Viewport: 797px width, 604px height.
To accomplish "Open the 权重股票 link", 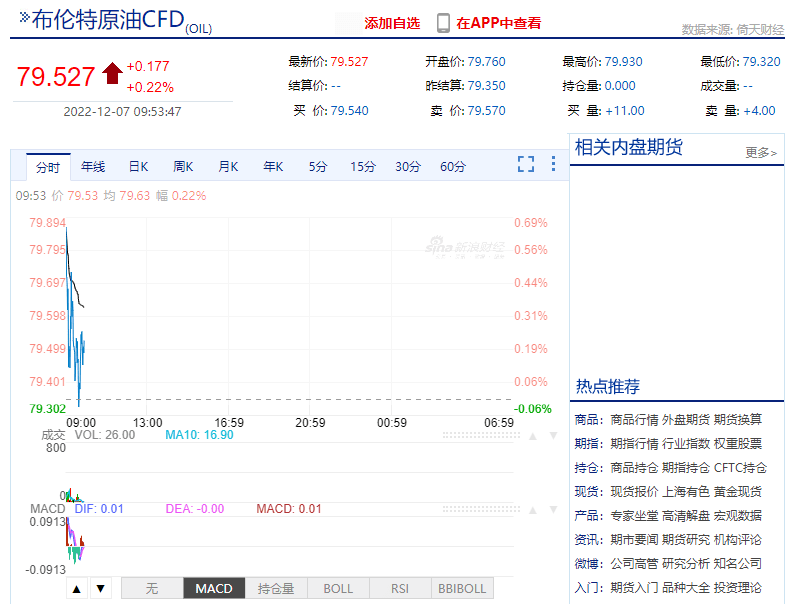I will coord(738,444).
